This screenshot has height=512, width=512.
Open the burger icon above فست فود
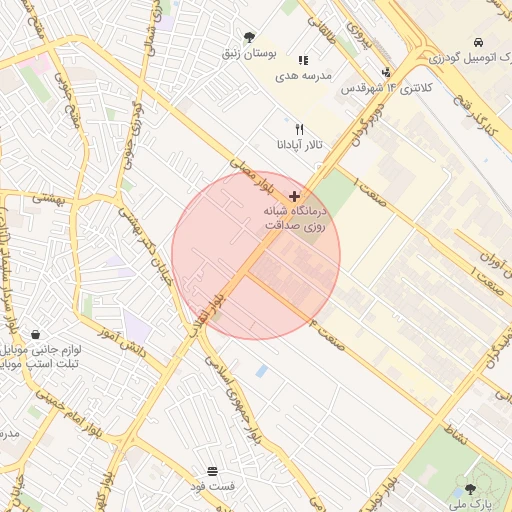[x=212, y=471]
